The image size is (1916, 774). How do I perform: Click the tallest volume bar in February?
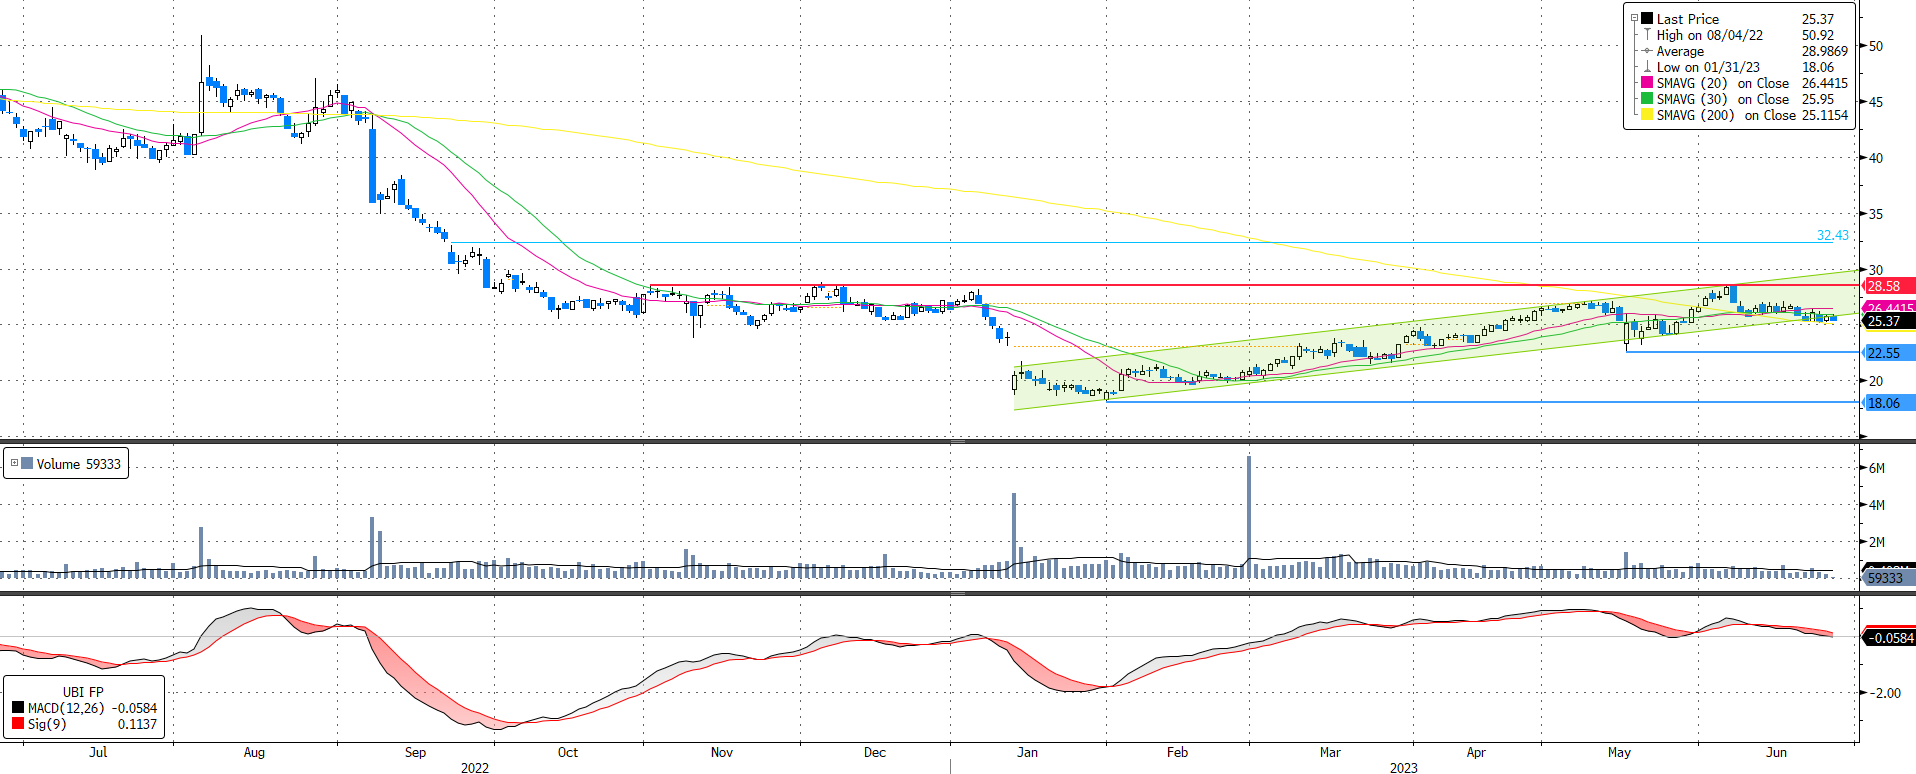point(1248,516)
